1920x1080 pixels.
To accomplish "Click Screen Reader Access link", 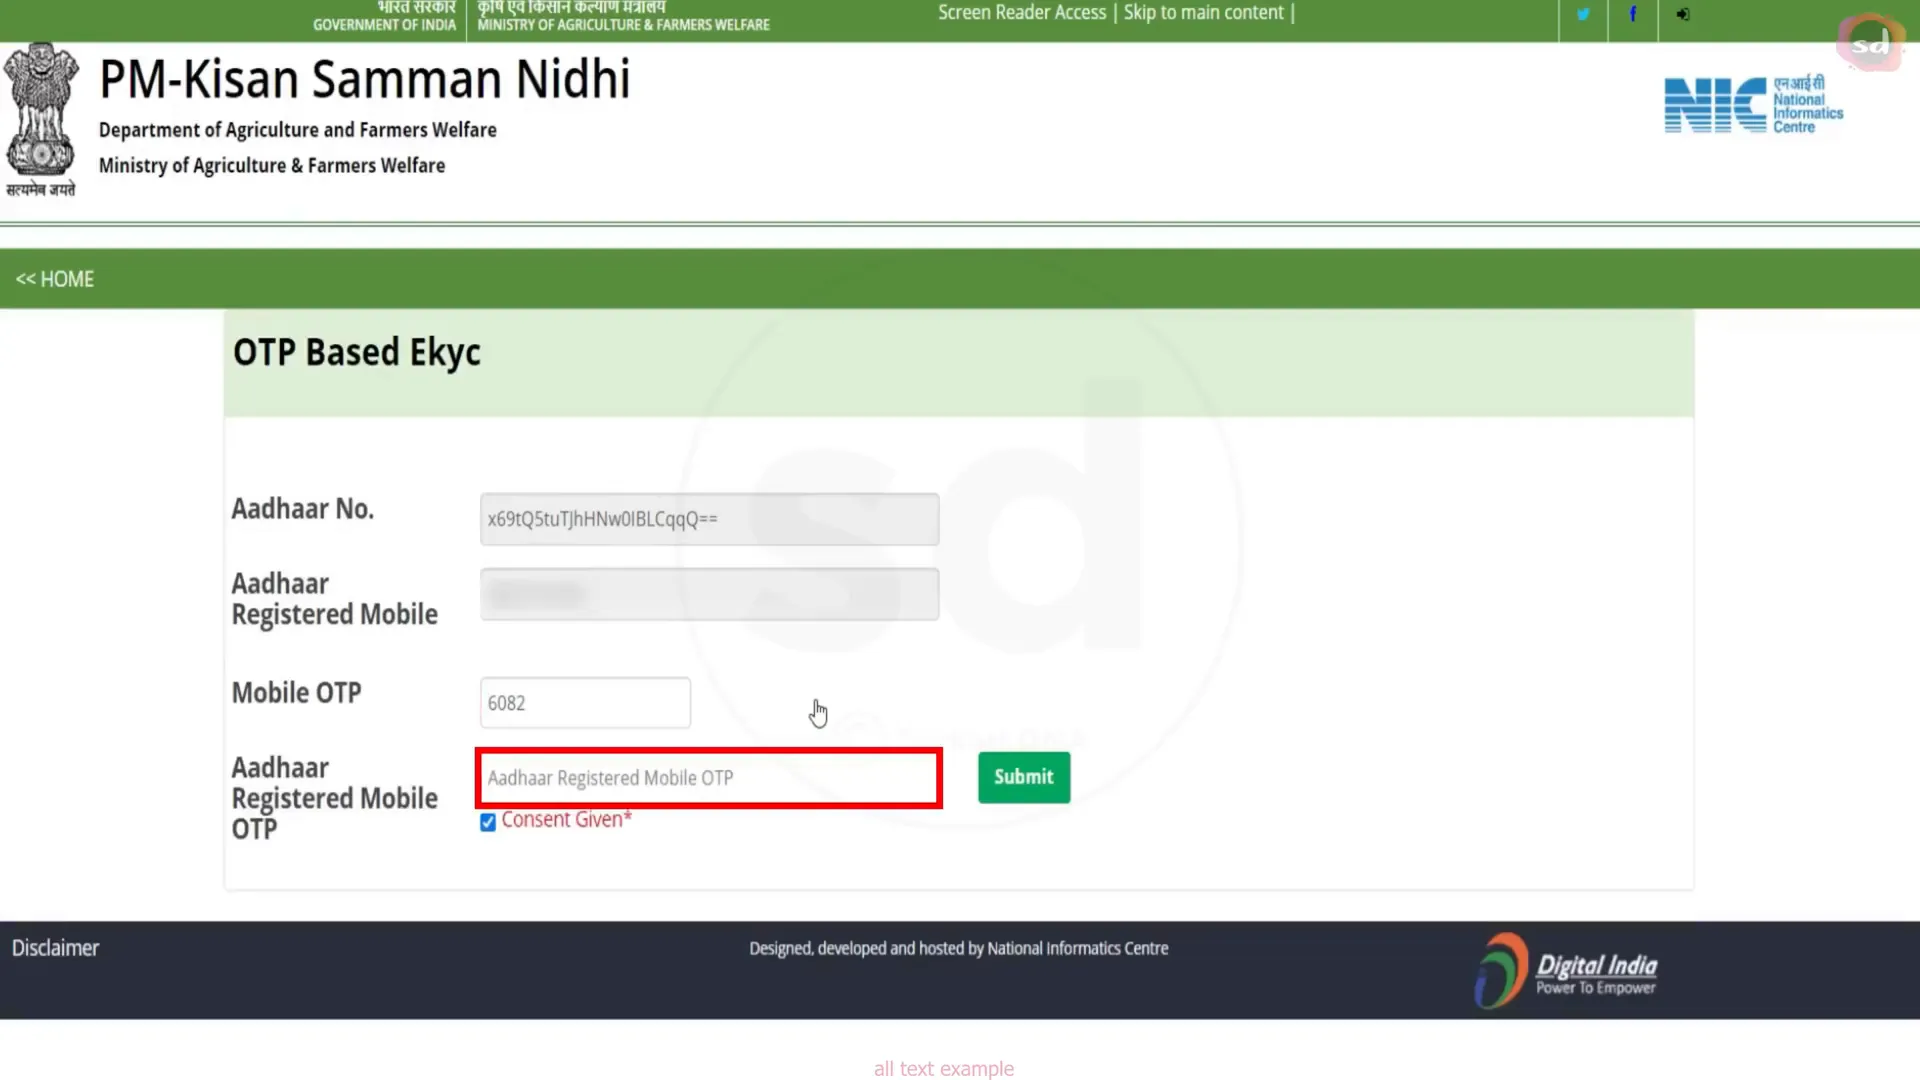I will pyautogui.click(x=1022, y=13).
